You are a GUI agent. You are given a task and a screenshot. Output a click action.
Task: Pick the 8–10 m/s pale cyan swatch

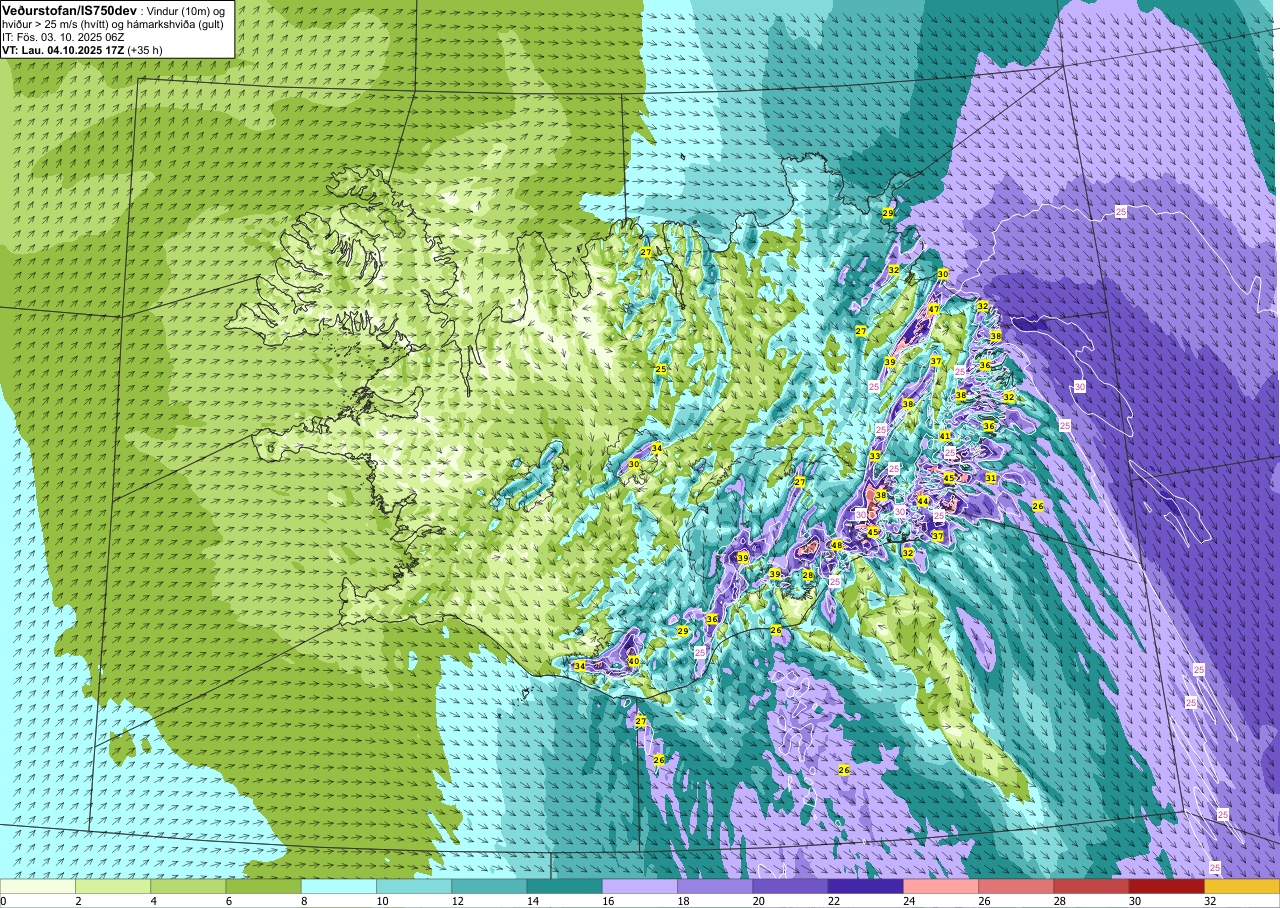[x=339, y=886]
